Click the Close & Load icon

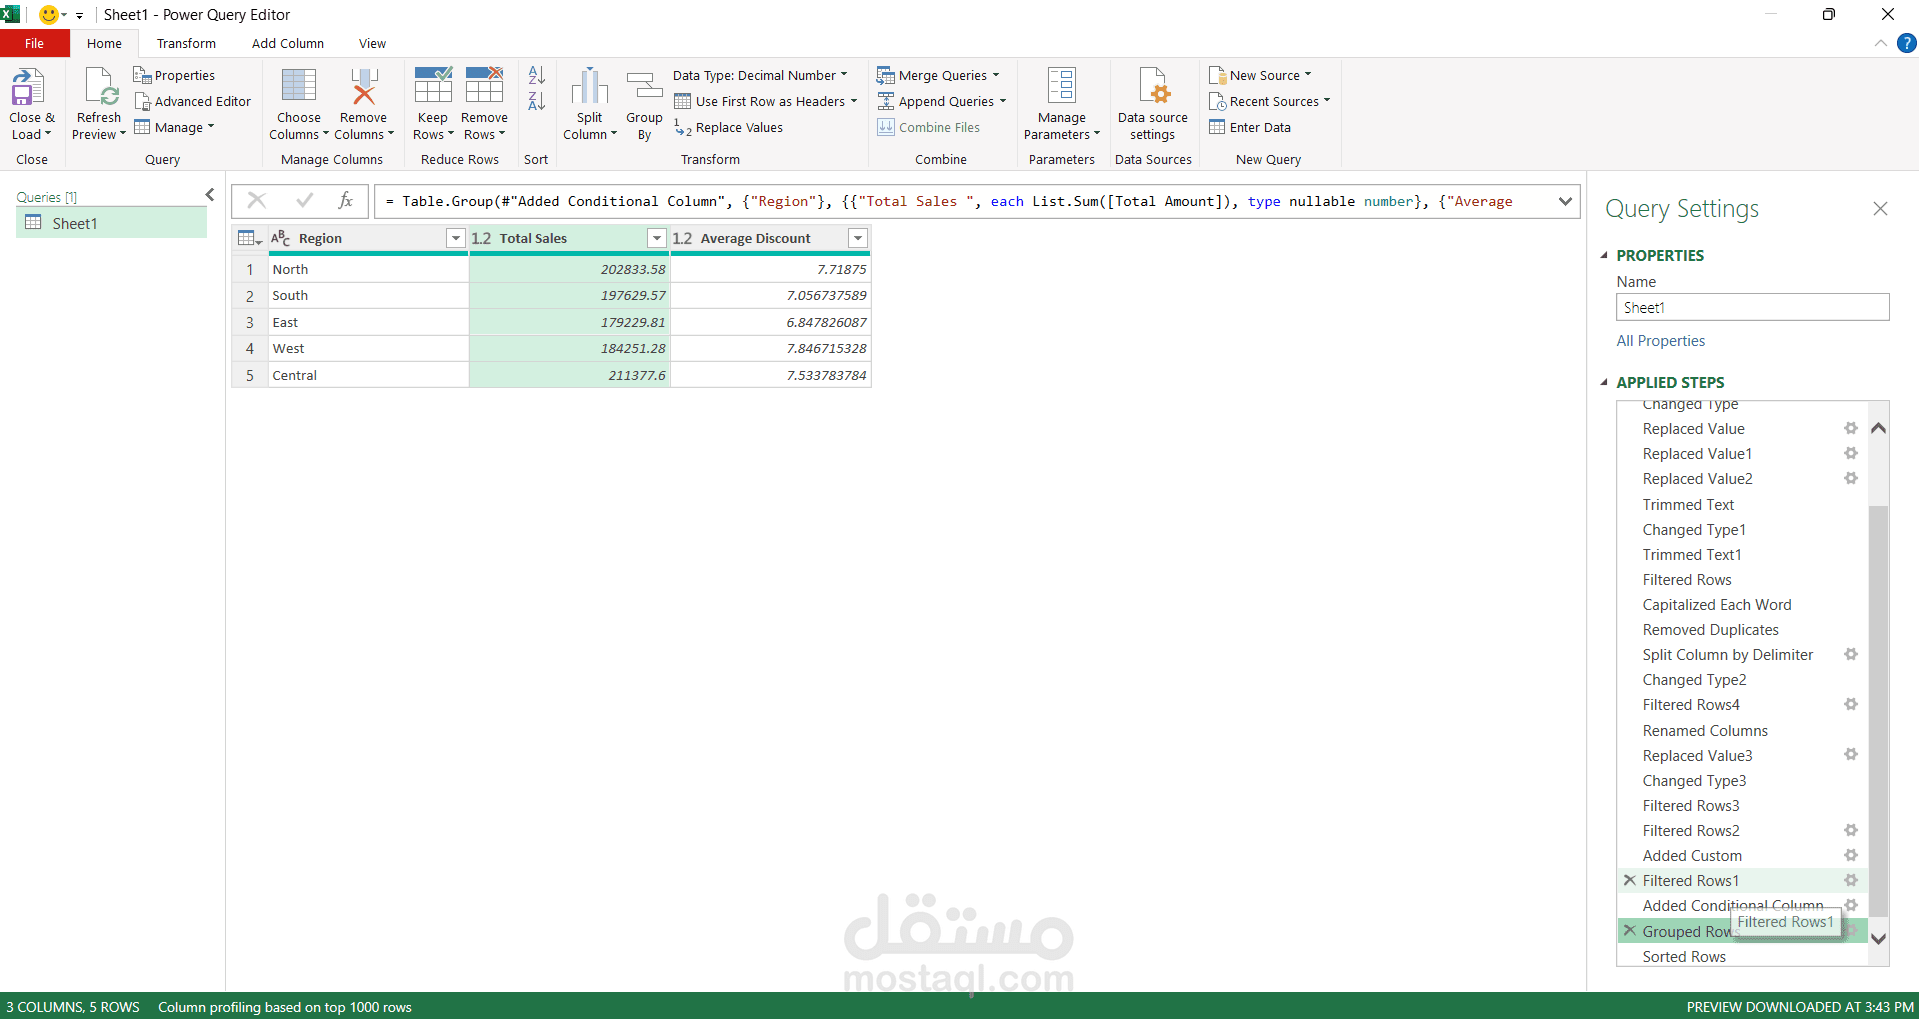28,87
